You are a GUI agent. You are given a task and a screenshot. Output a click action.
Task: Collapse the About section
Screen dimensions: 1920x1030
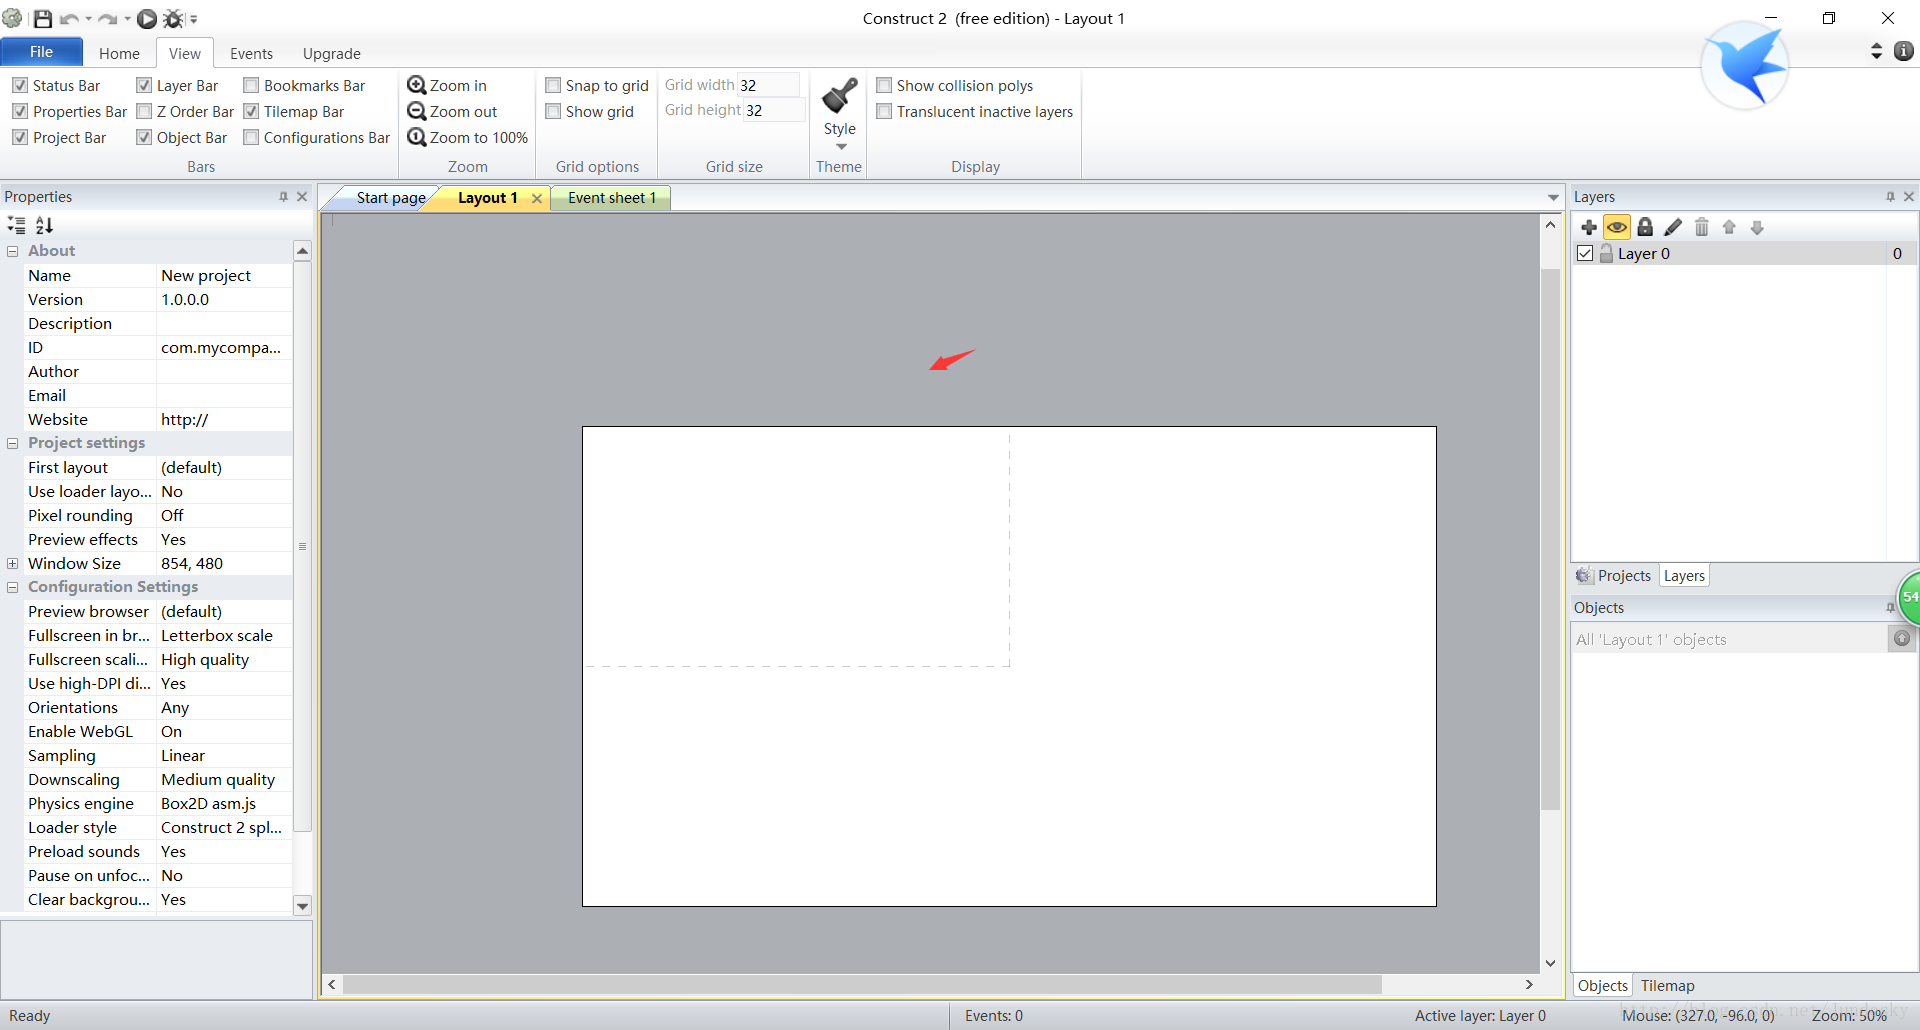coord(13,251)
